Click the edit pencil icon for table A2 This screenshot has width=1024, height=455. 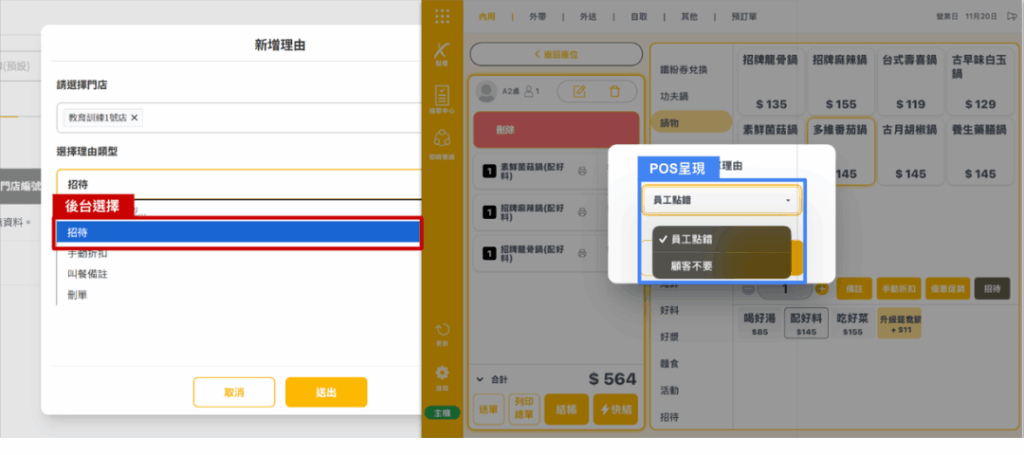578,92
